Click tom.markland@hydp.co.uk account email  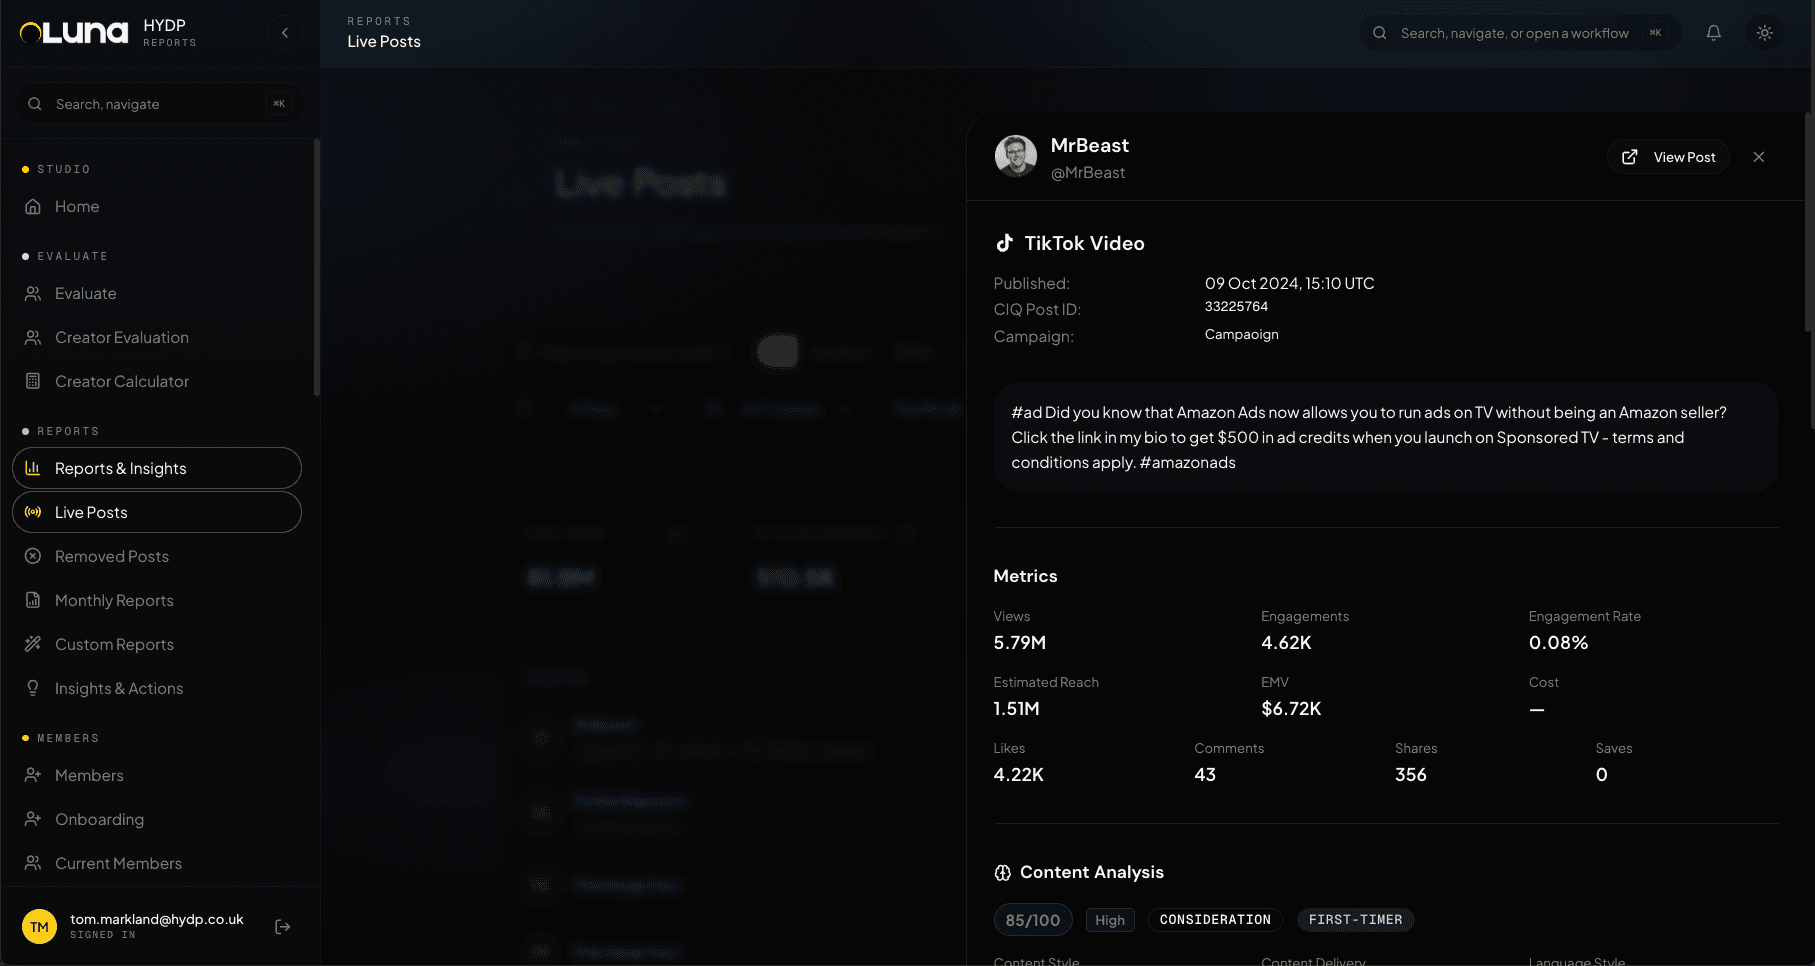(157, 919)
